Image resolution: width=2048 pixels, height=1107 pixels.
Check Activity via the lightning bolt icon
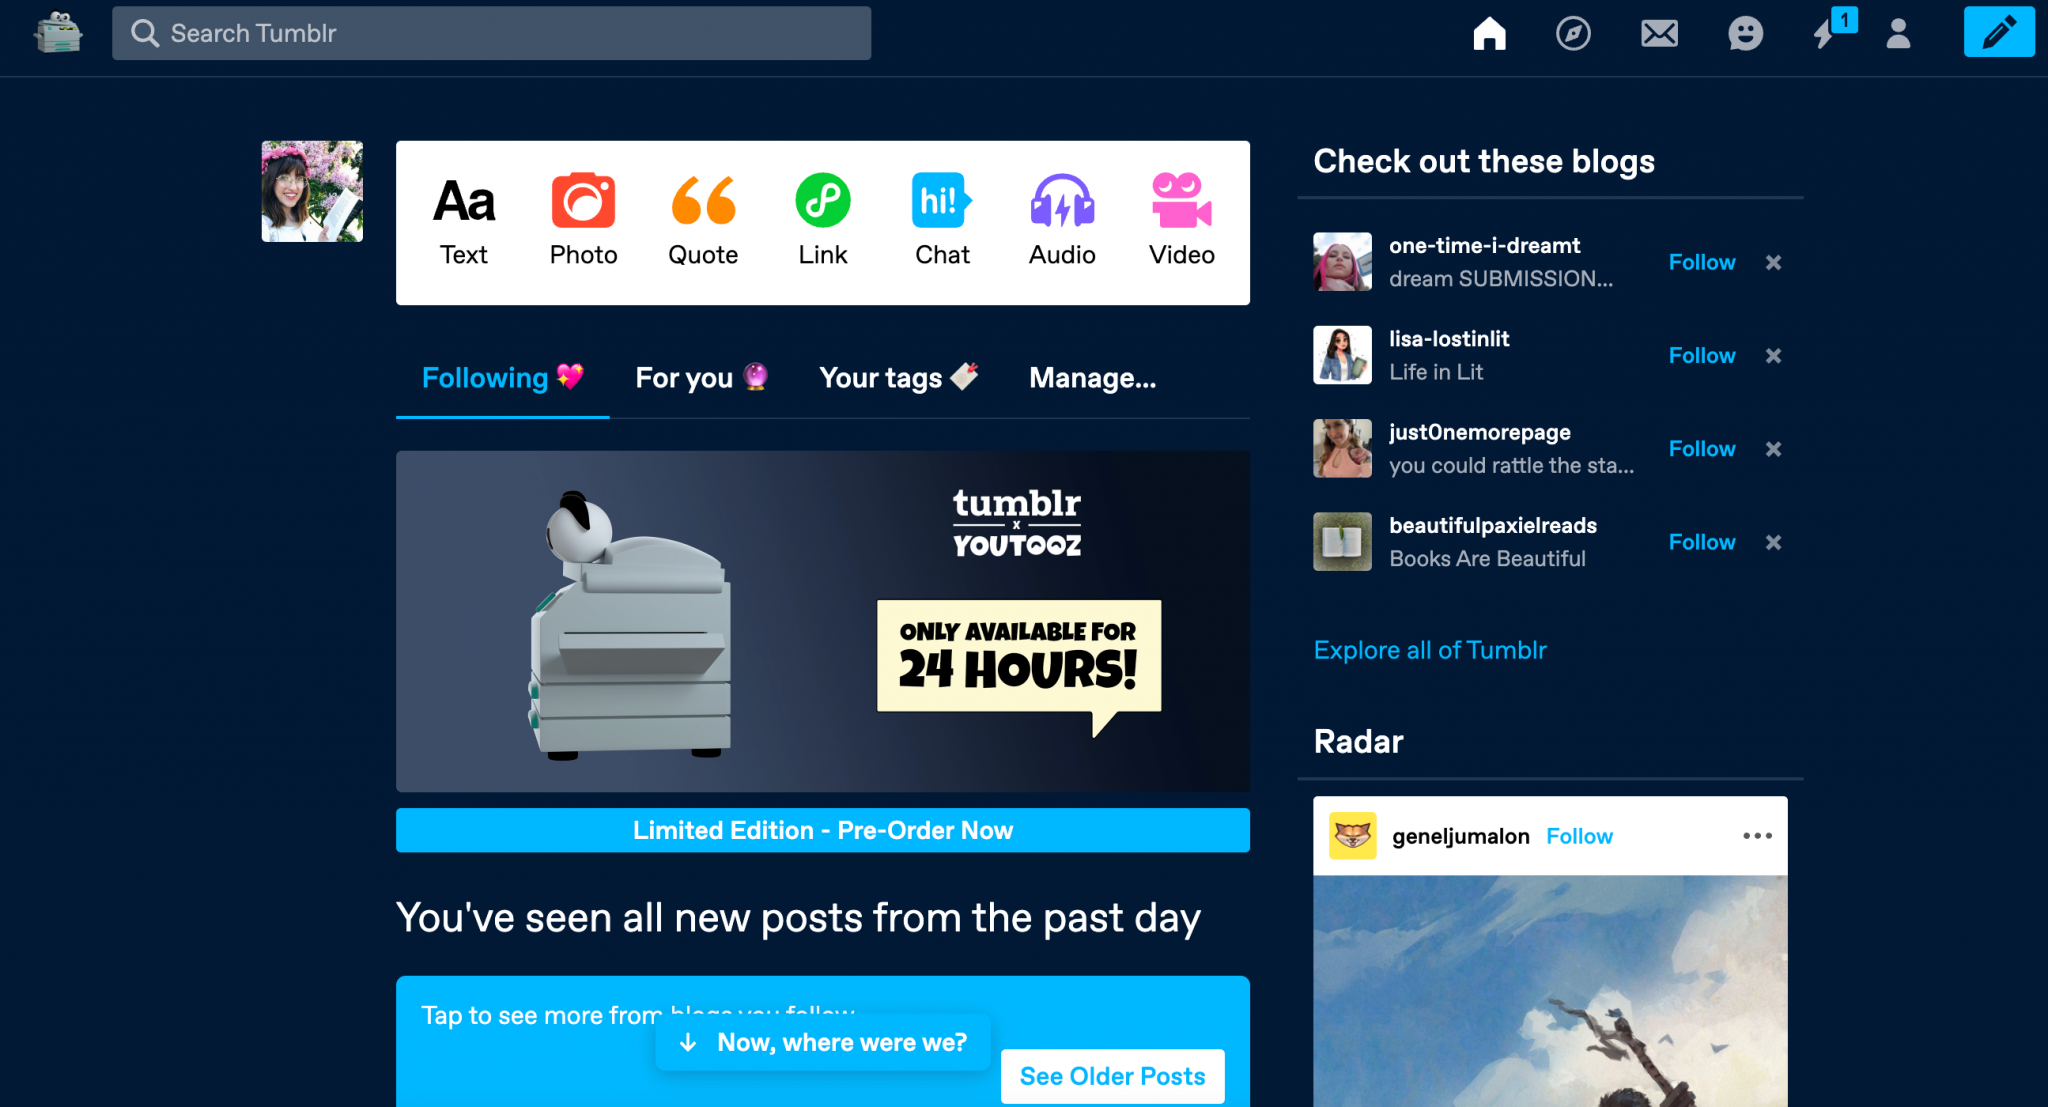[1829, 33]
